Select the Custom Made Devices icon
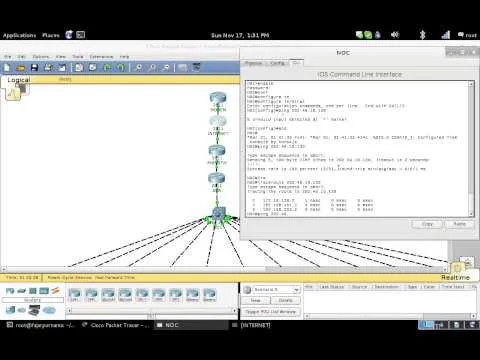Image resolution: width=480 pixels, height=360 pixels. click(x=34, y=310)
